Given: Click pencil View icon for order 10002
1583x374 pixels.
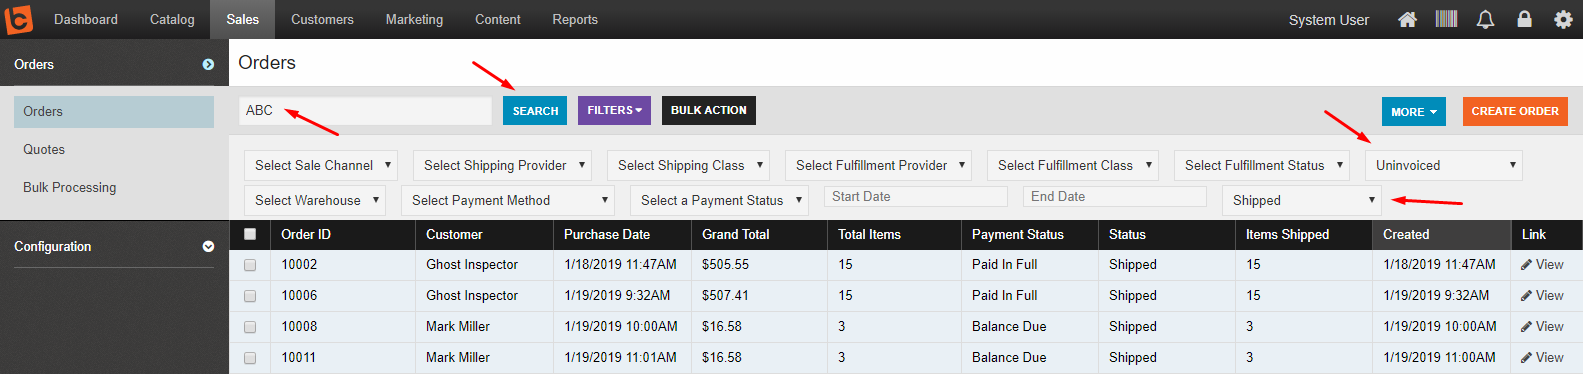Looking at the screenshot, I should [1526, 265].
